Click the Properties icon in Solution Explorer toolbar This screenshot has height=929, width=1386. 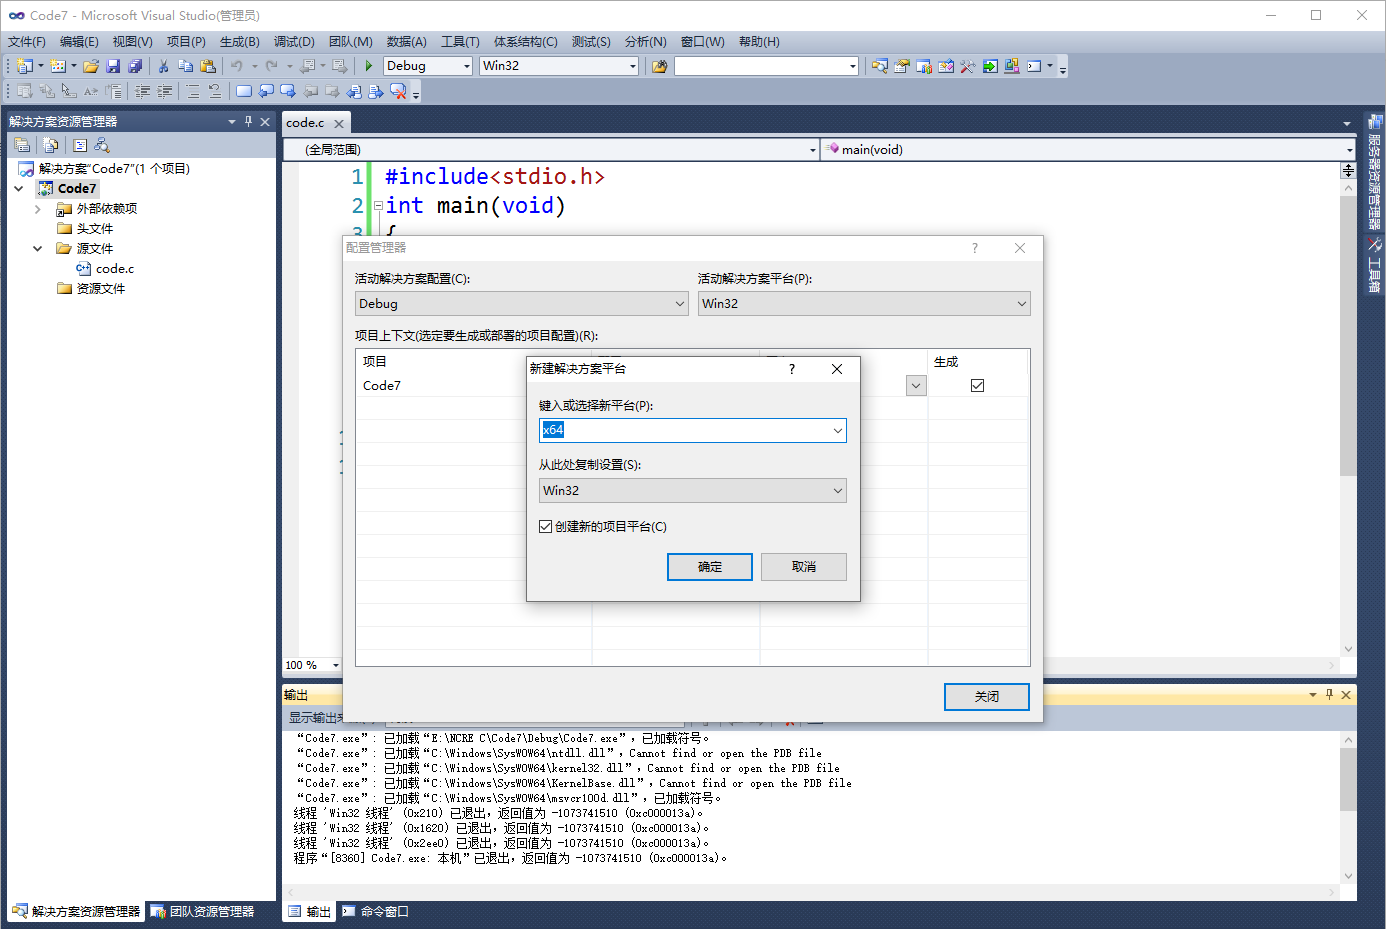22,145
